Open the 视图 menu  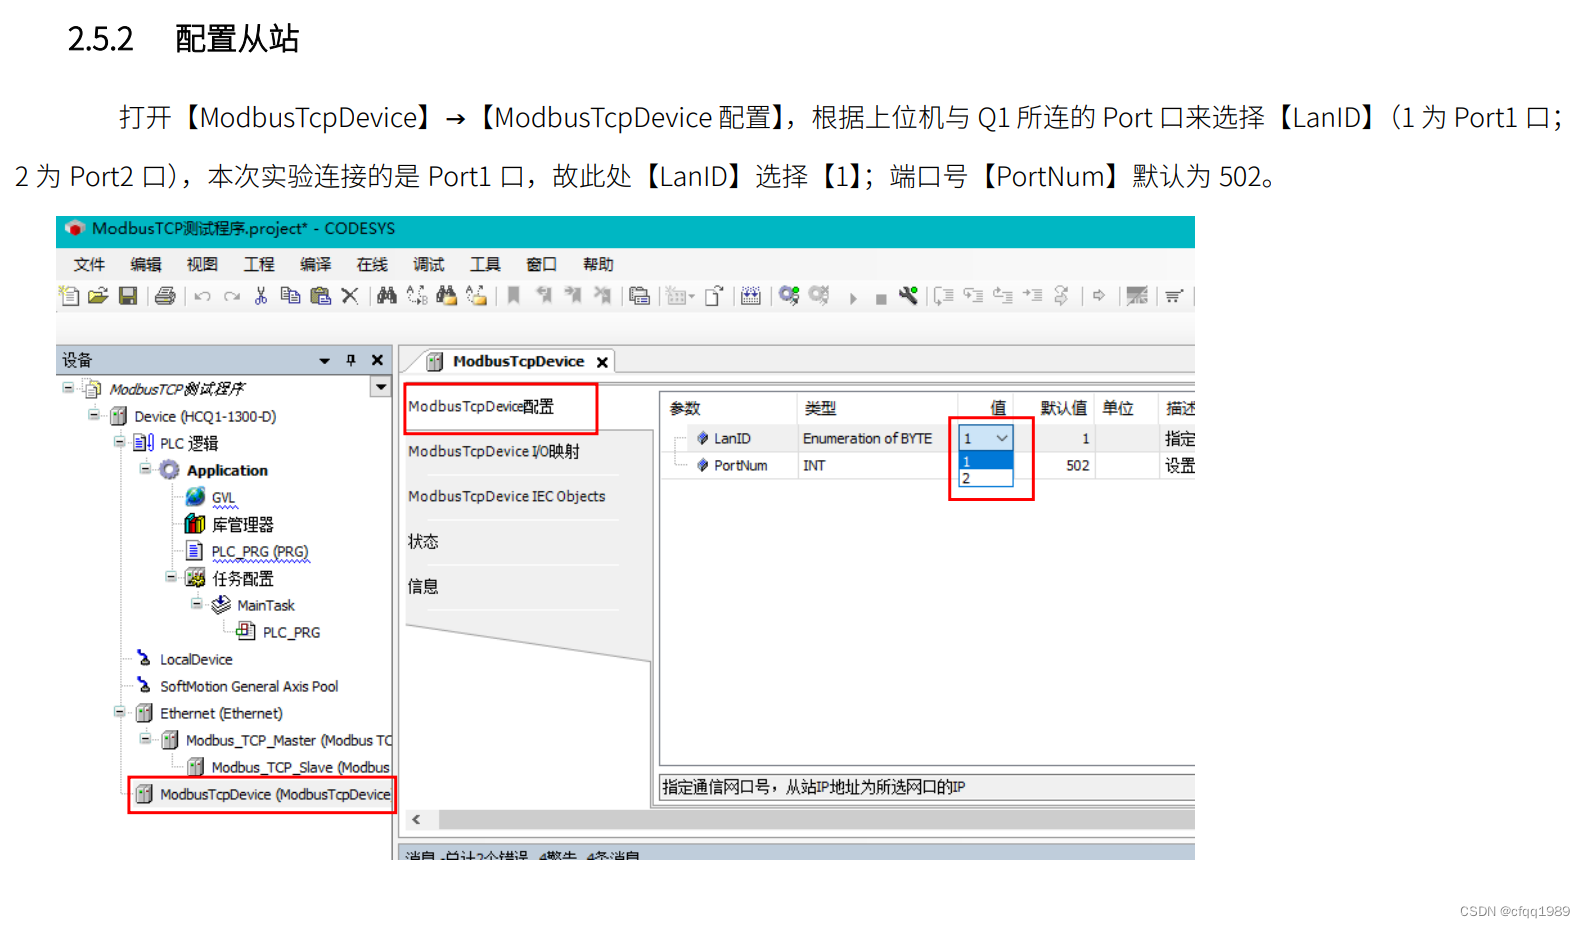click(x=202, y=264)
